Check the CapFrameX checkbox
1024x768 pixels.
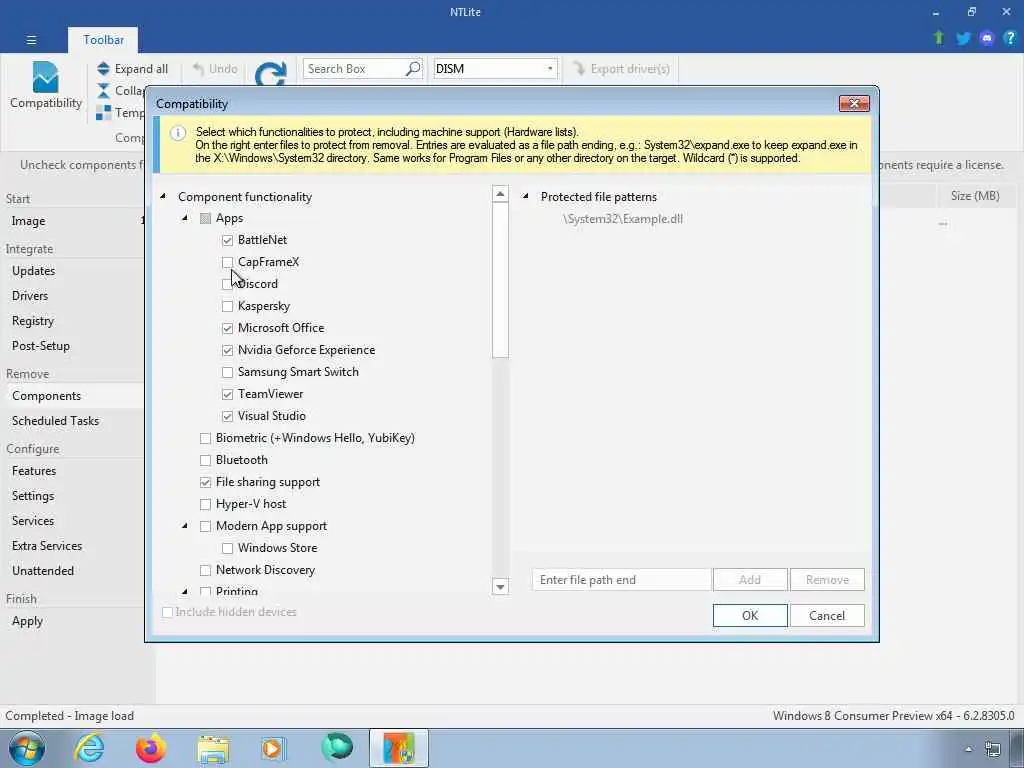pyautogui.click(x=227, y=262)
